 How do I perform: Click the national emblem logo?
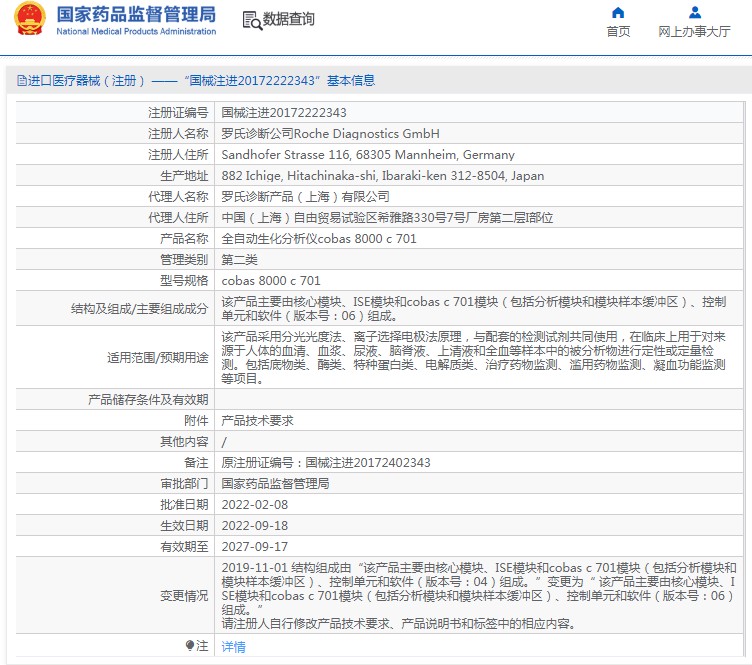30,19
